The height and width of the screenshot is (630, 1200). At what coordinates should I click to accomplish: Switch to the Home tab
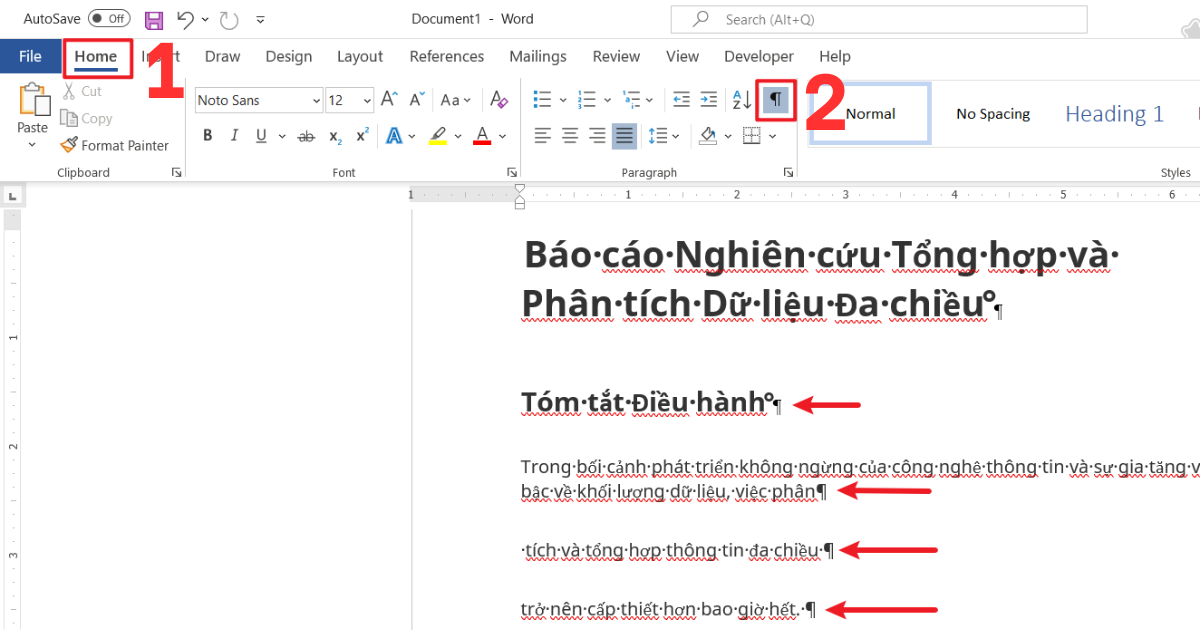96,56
